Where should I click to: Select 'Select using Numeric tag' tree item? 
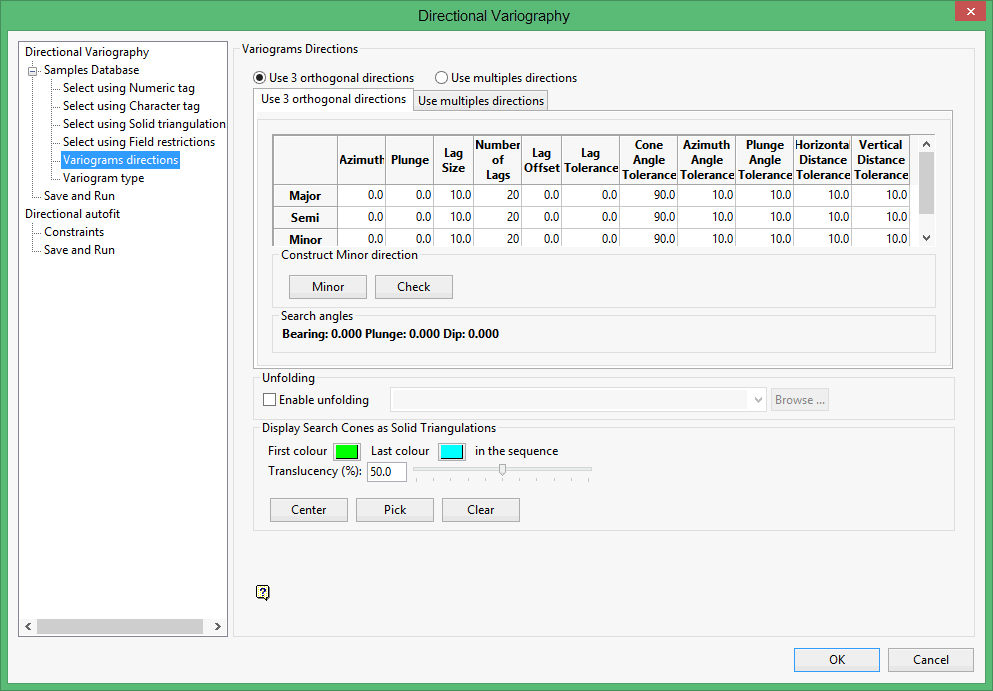tap(128, 88)
